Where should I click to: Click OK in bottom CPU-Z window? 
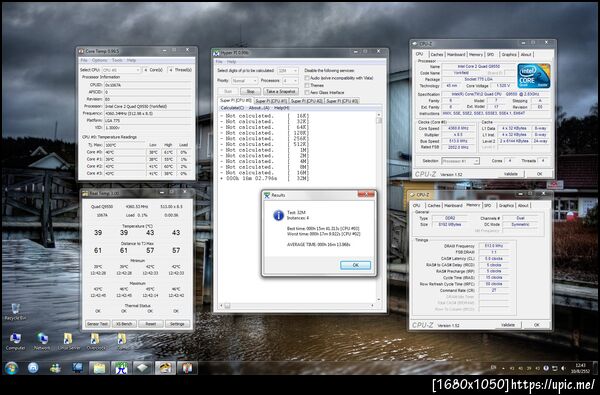536,325
